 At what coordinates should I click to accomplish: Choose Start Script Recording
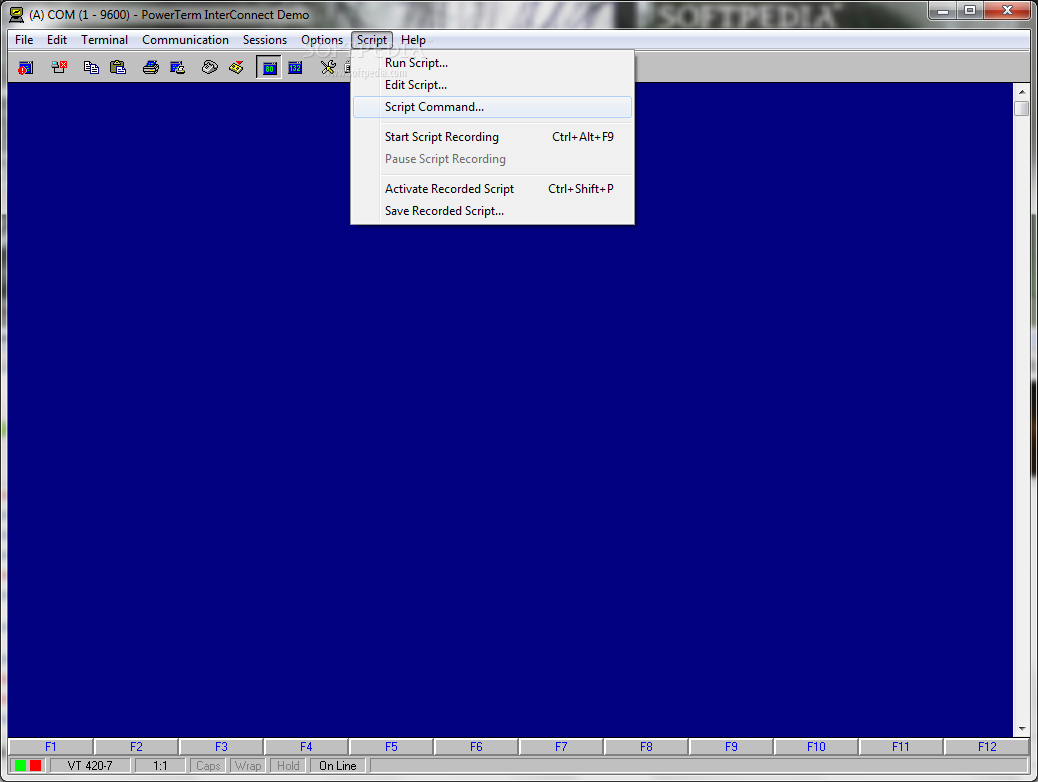tap(493, 136)
